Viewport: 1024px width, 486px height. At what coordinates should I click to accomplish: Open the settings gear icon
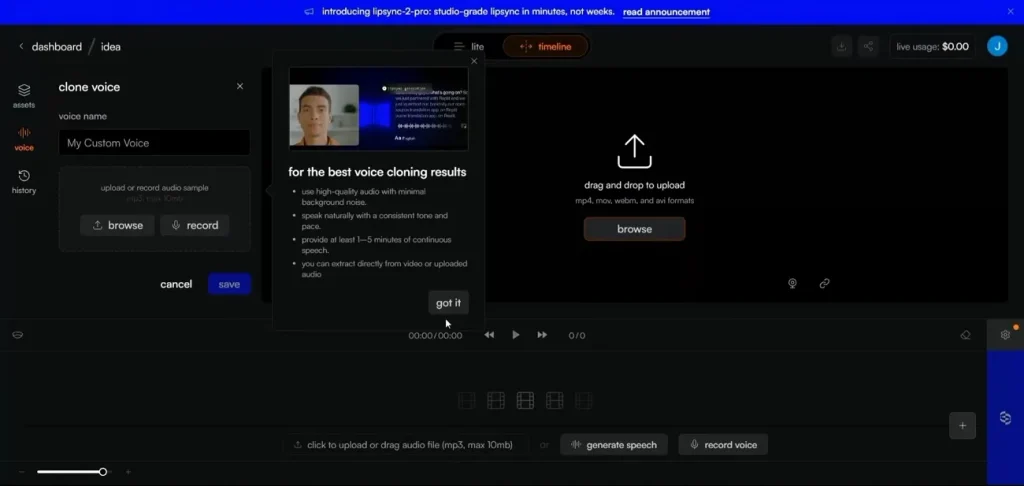[x=1005, y=335]
